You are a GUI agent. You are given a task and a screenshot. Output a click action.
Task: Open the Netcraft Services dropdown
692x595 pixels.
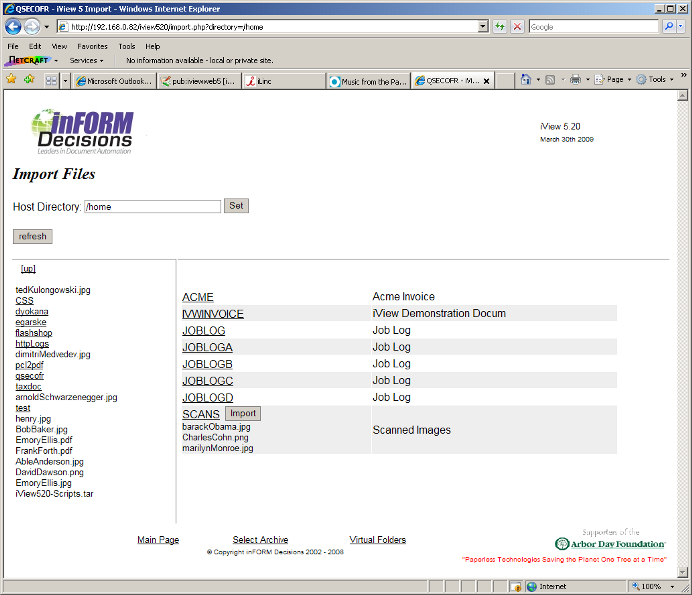[86, 60]
